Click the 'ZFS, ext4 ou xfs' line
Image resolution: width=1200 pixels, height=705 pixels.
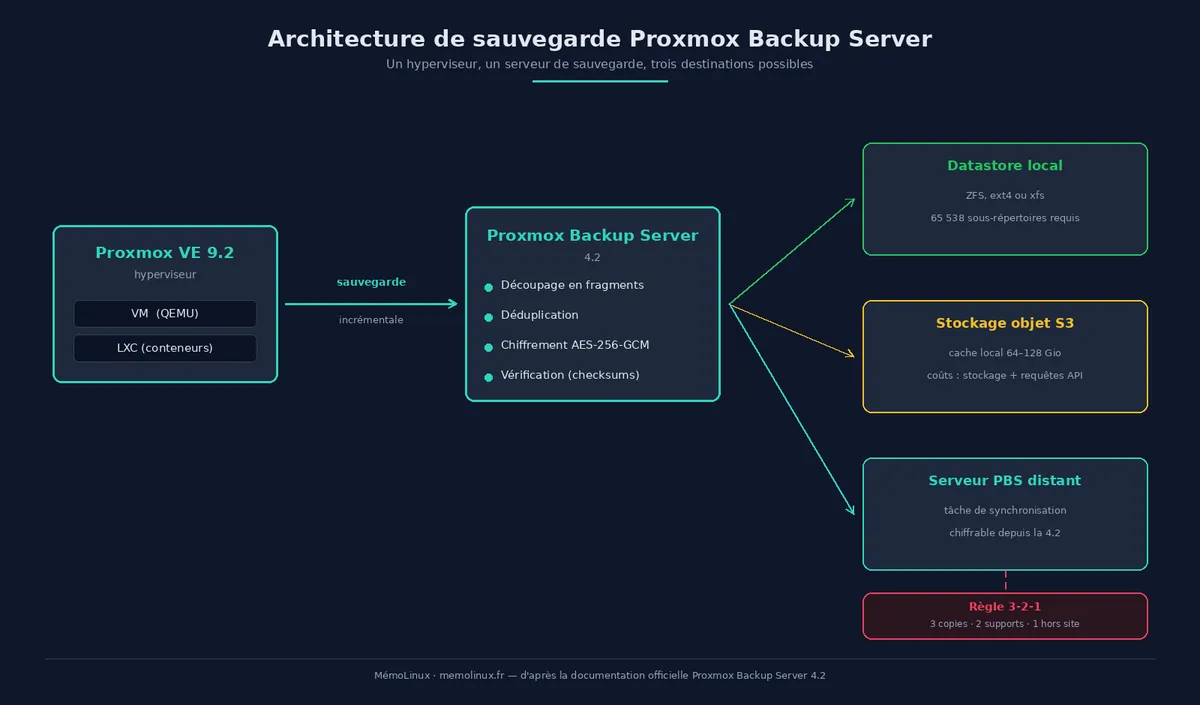[x=1005, y=195]
